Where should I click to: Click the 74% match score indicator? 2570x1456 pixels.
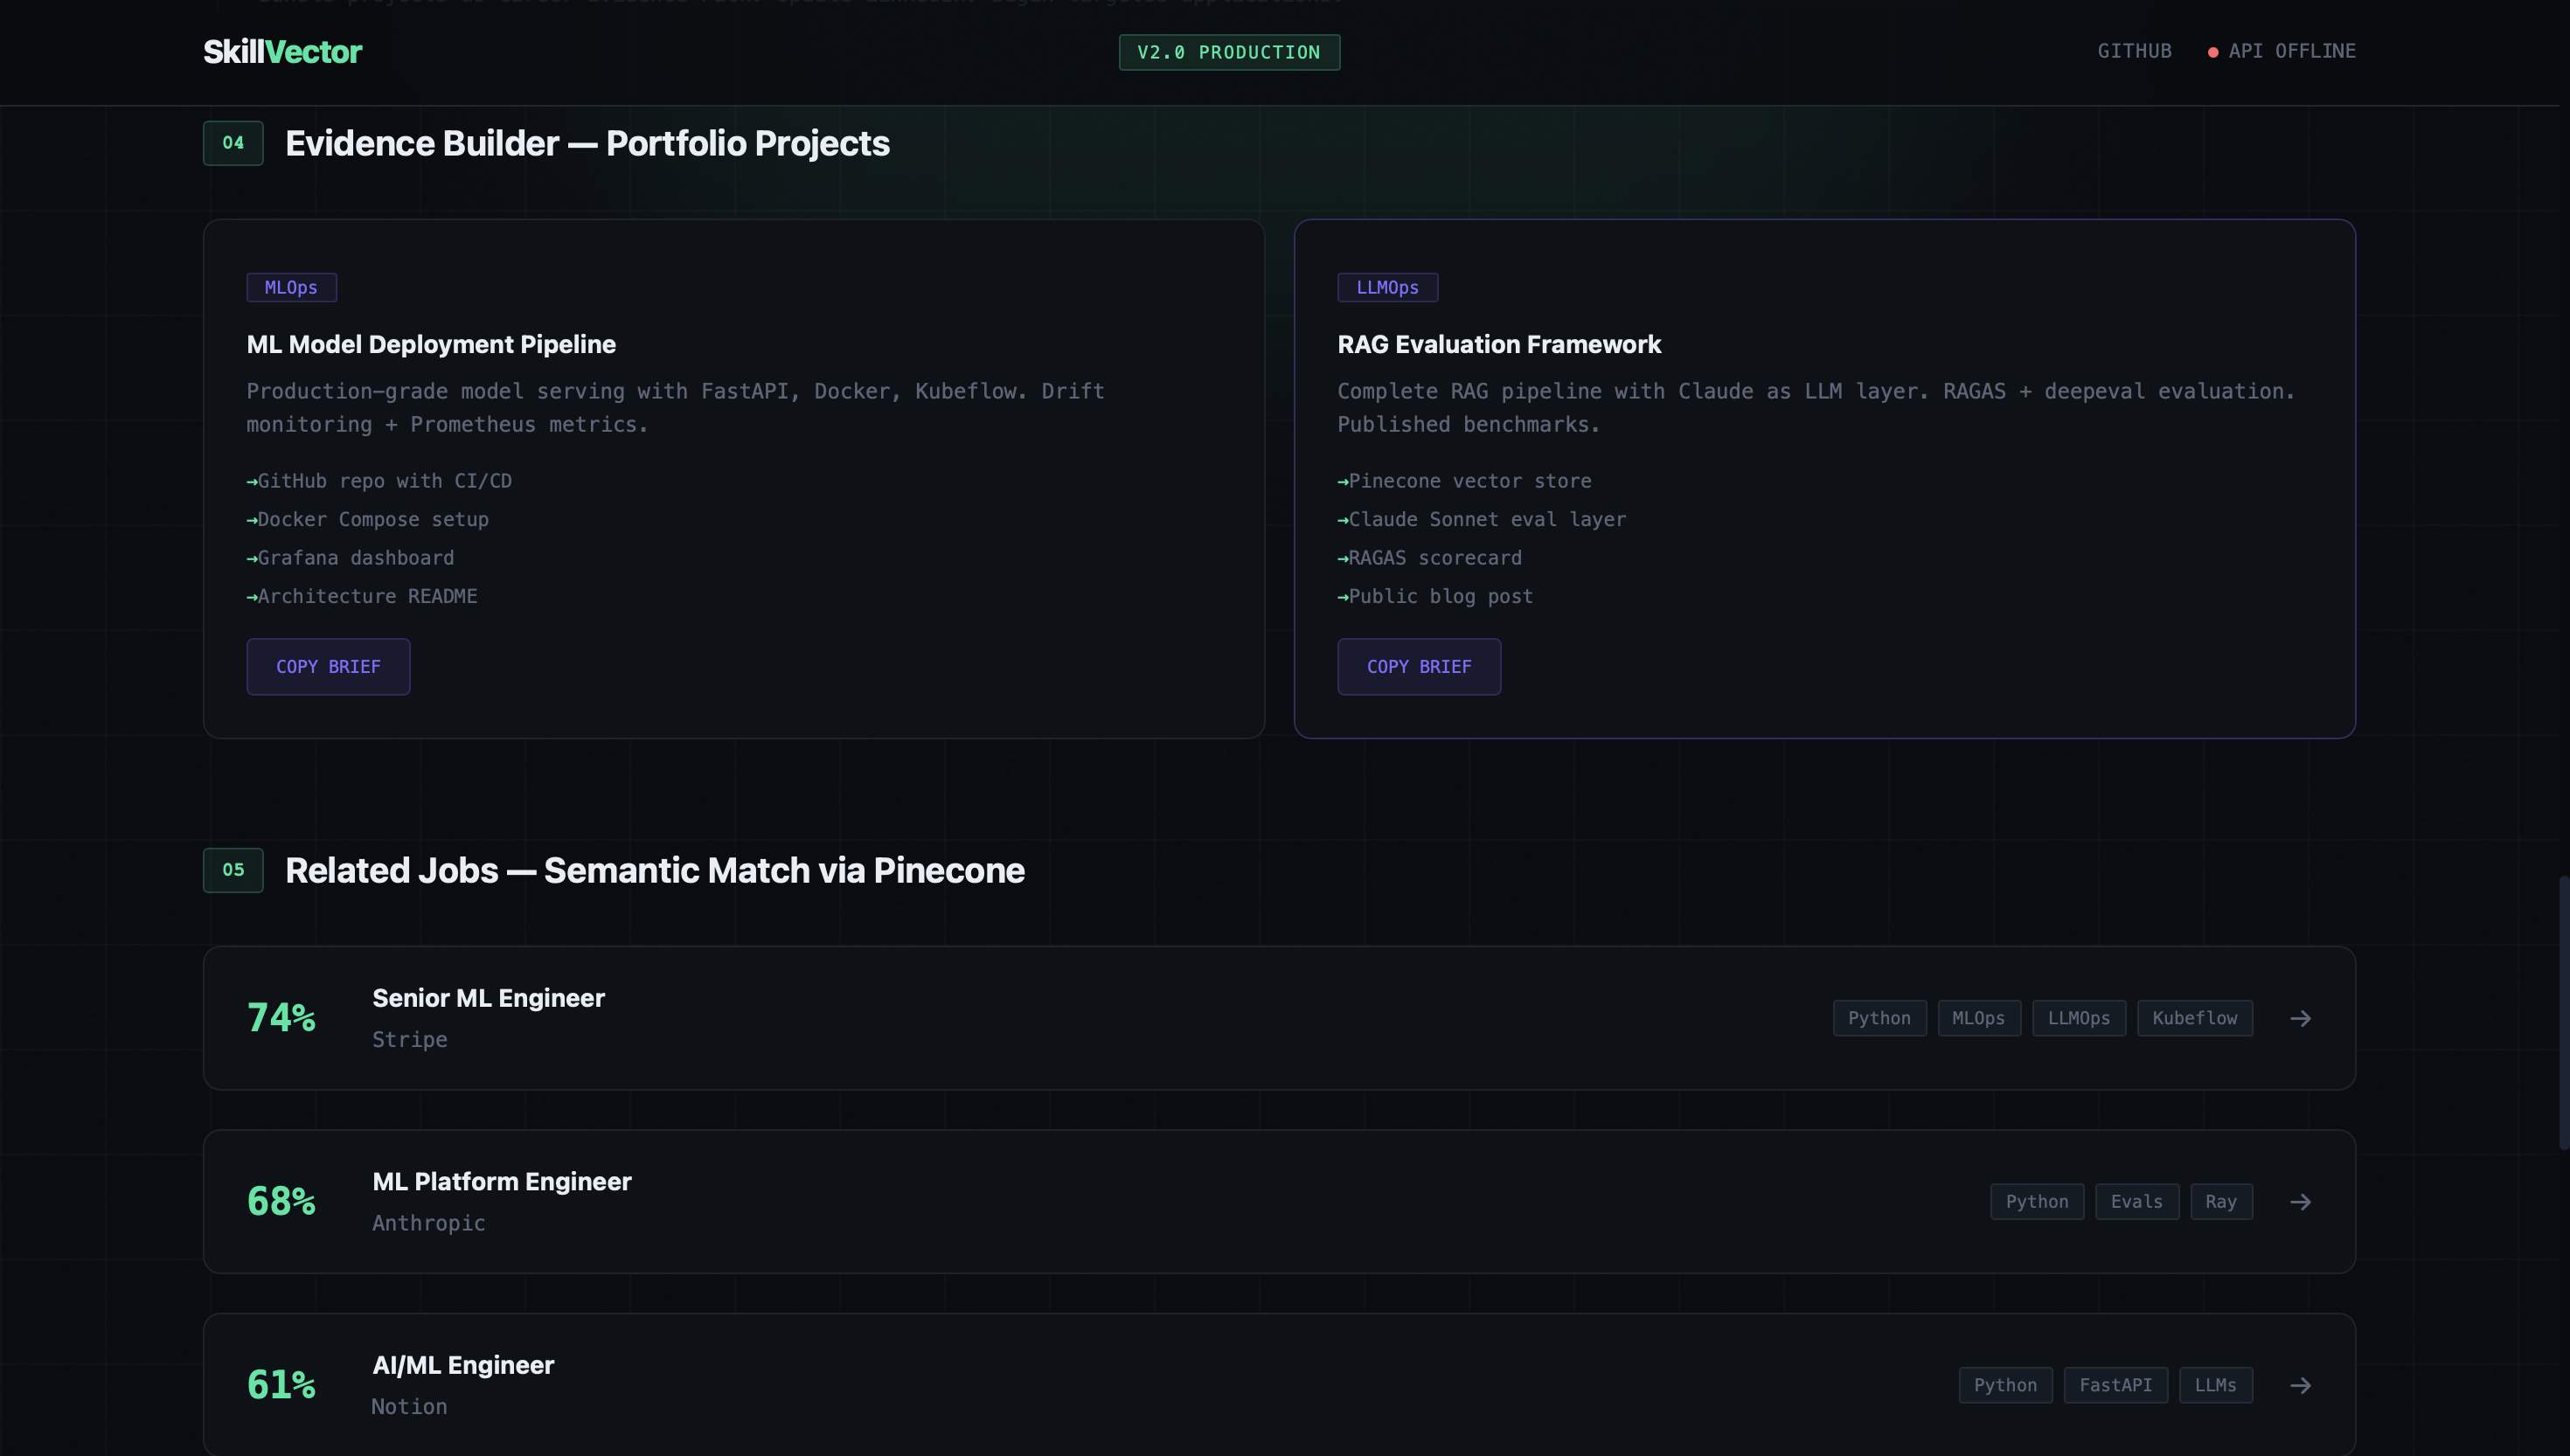click(281, 1017)
